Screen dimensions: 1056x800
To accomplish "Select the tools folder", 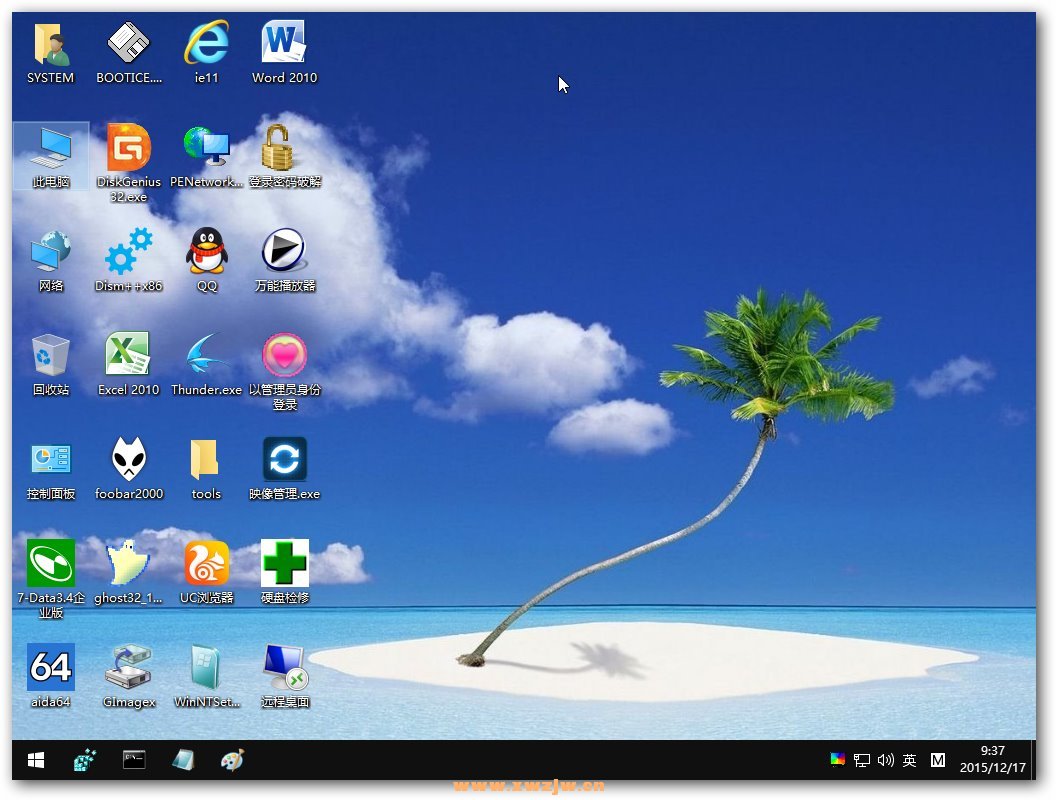I will 206,469.
